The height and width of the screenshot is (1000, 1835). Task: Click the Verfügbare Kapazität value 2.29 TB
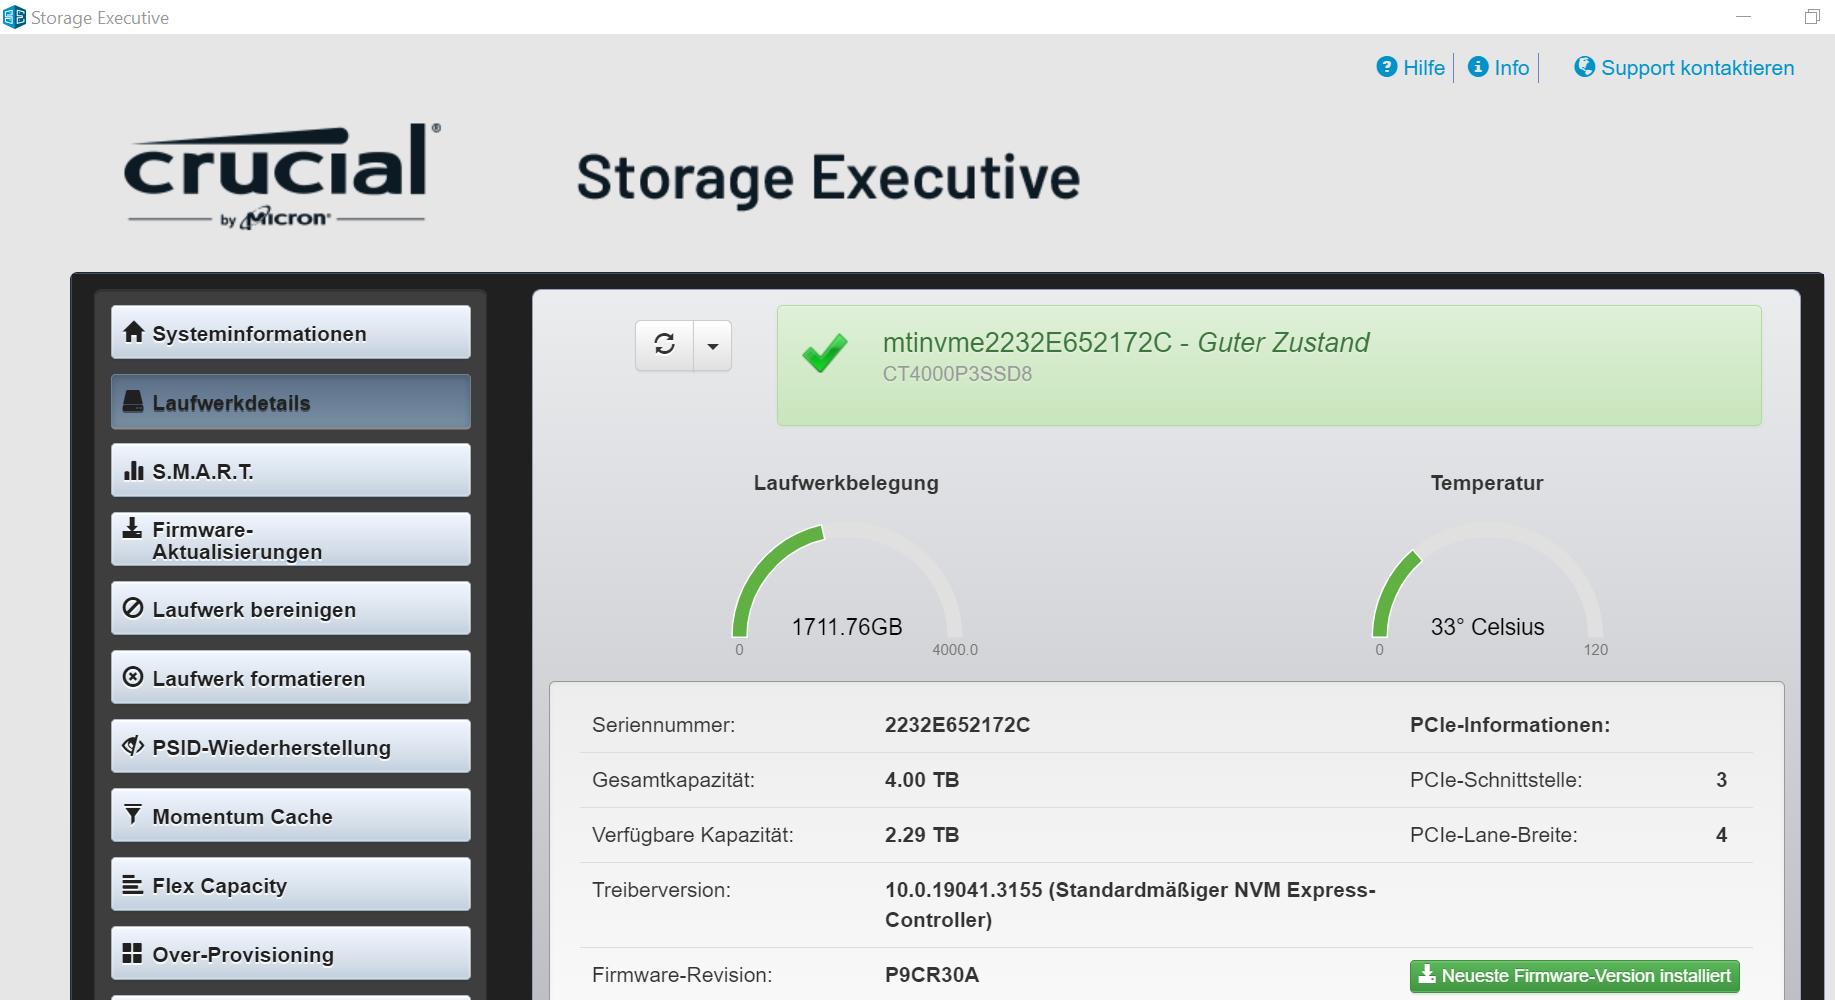(x=922, y=835)
